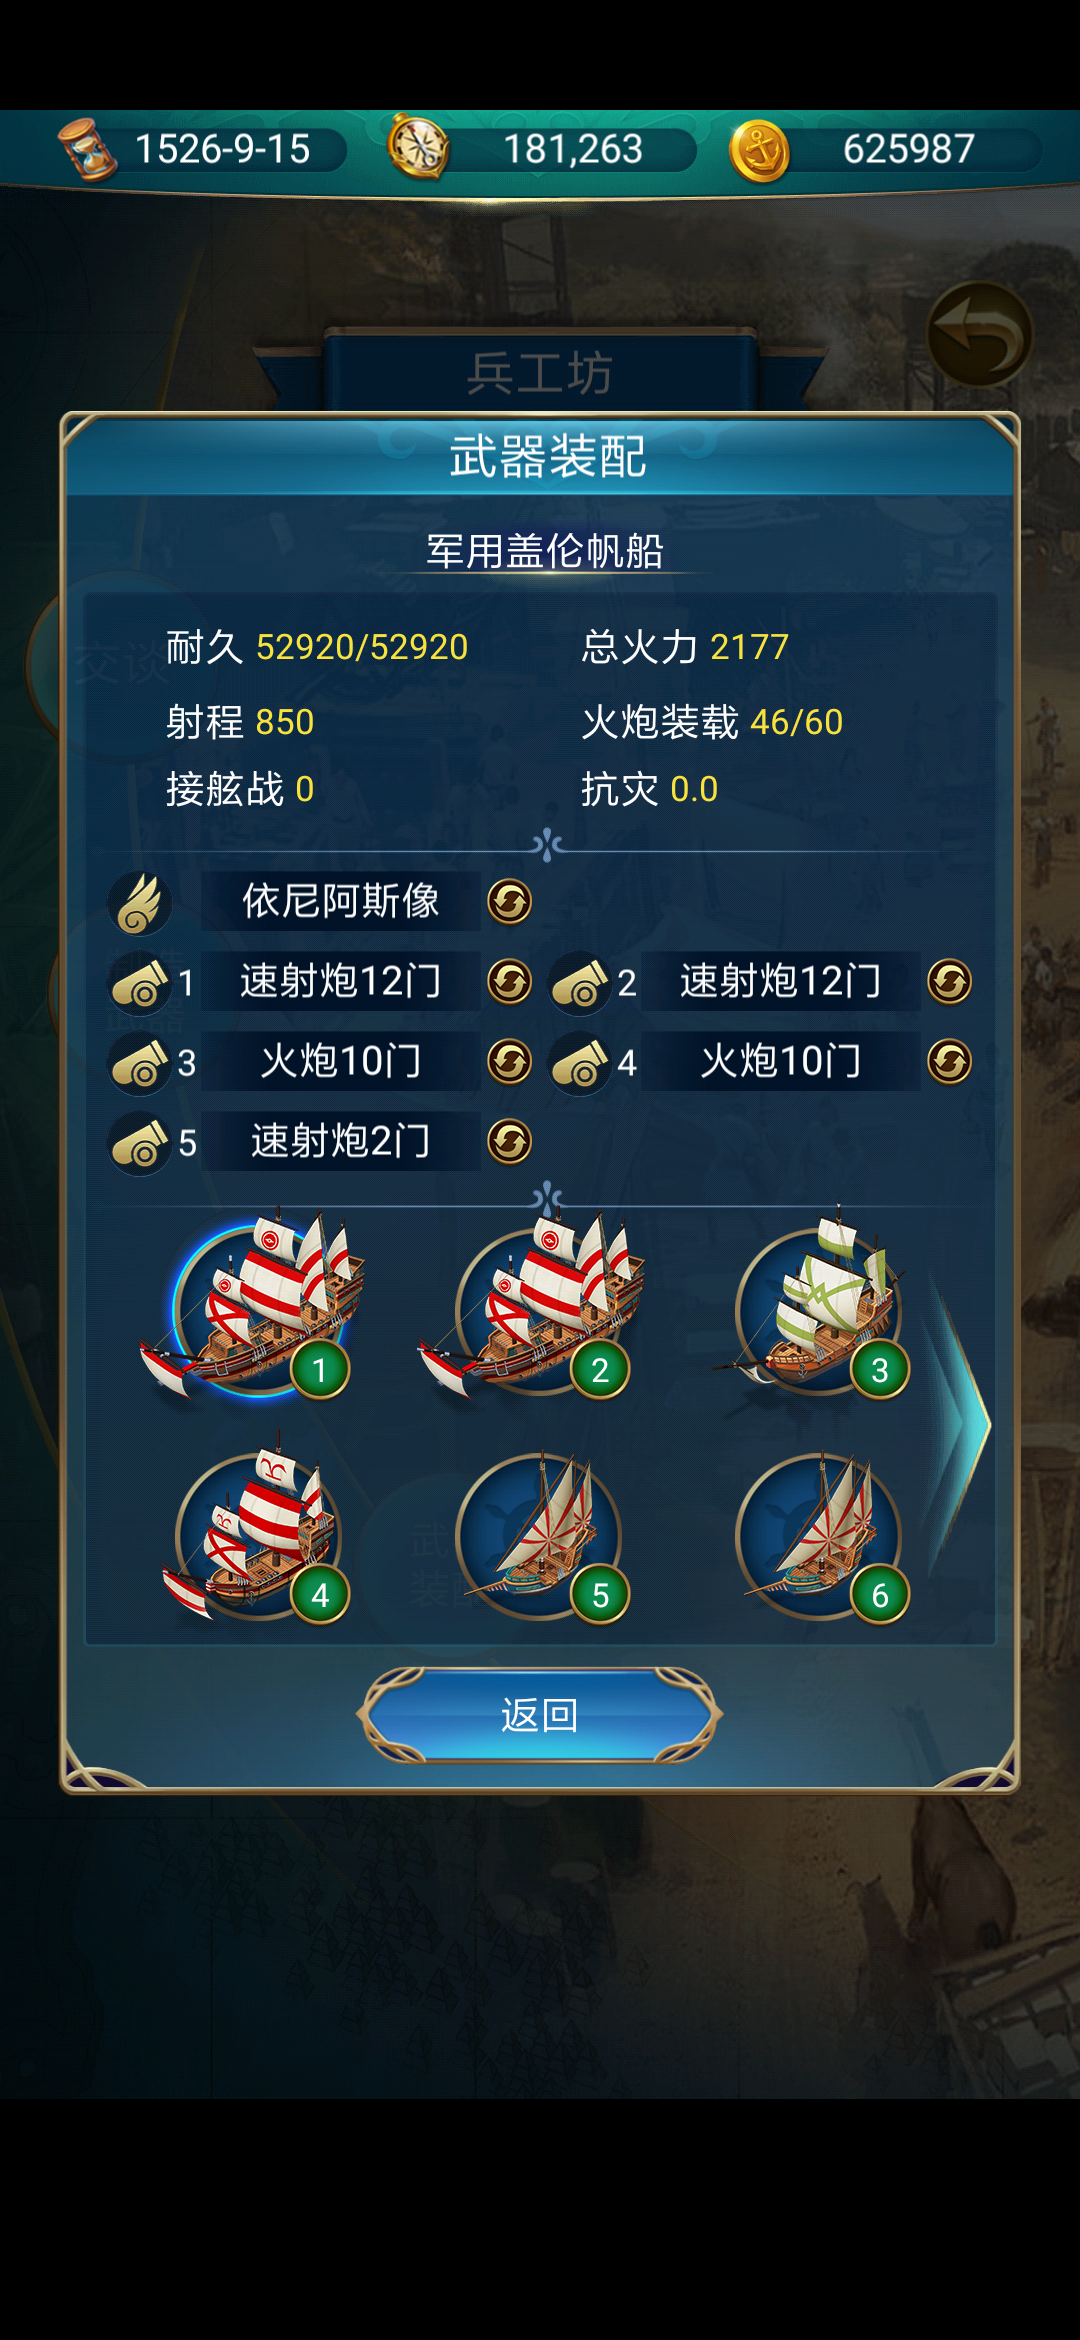Screen dimensions: 1080x2340
Task: Click the 返回 button
Action: (540, 1714)
